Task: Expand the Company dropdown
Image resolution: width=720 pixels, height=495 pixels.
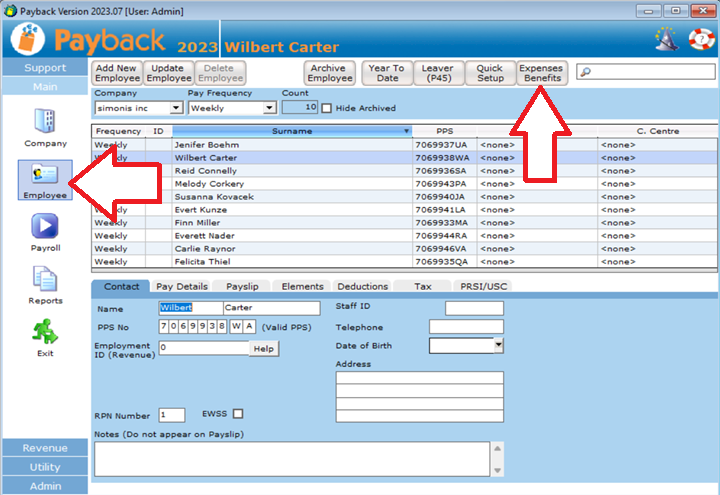Action: point(176,108)
